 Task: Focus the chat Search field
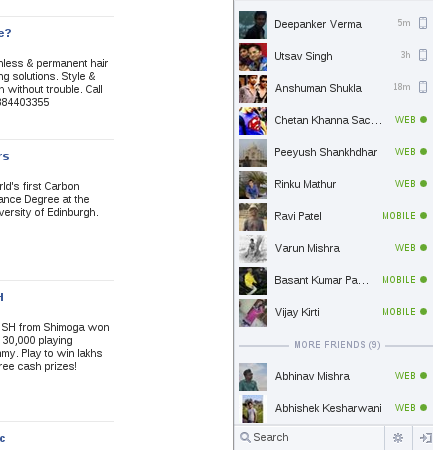tap(309, 437)
